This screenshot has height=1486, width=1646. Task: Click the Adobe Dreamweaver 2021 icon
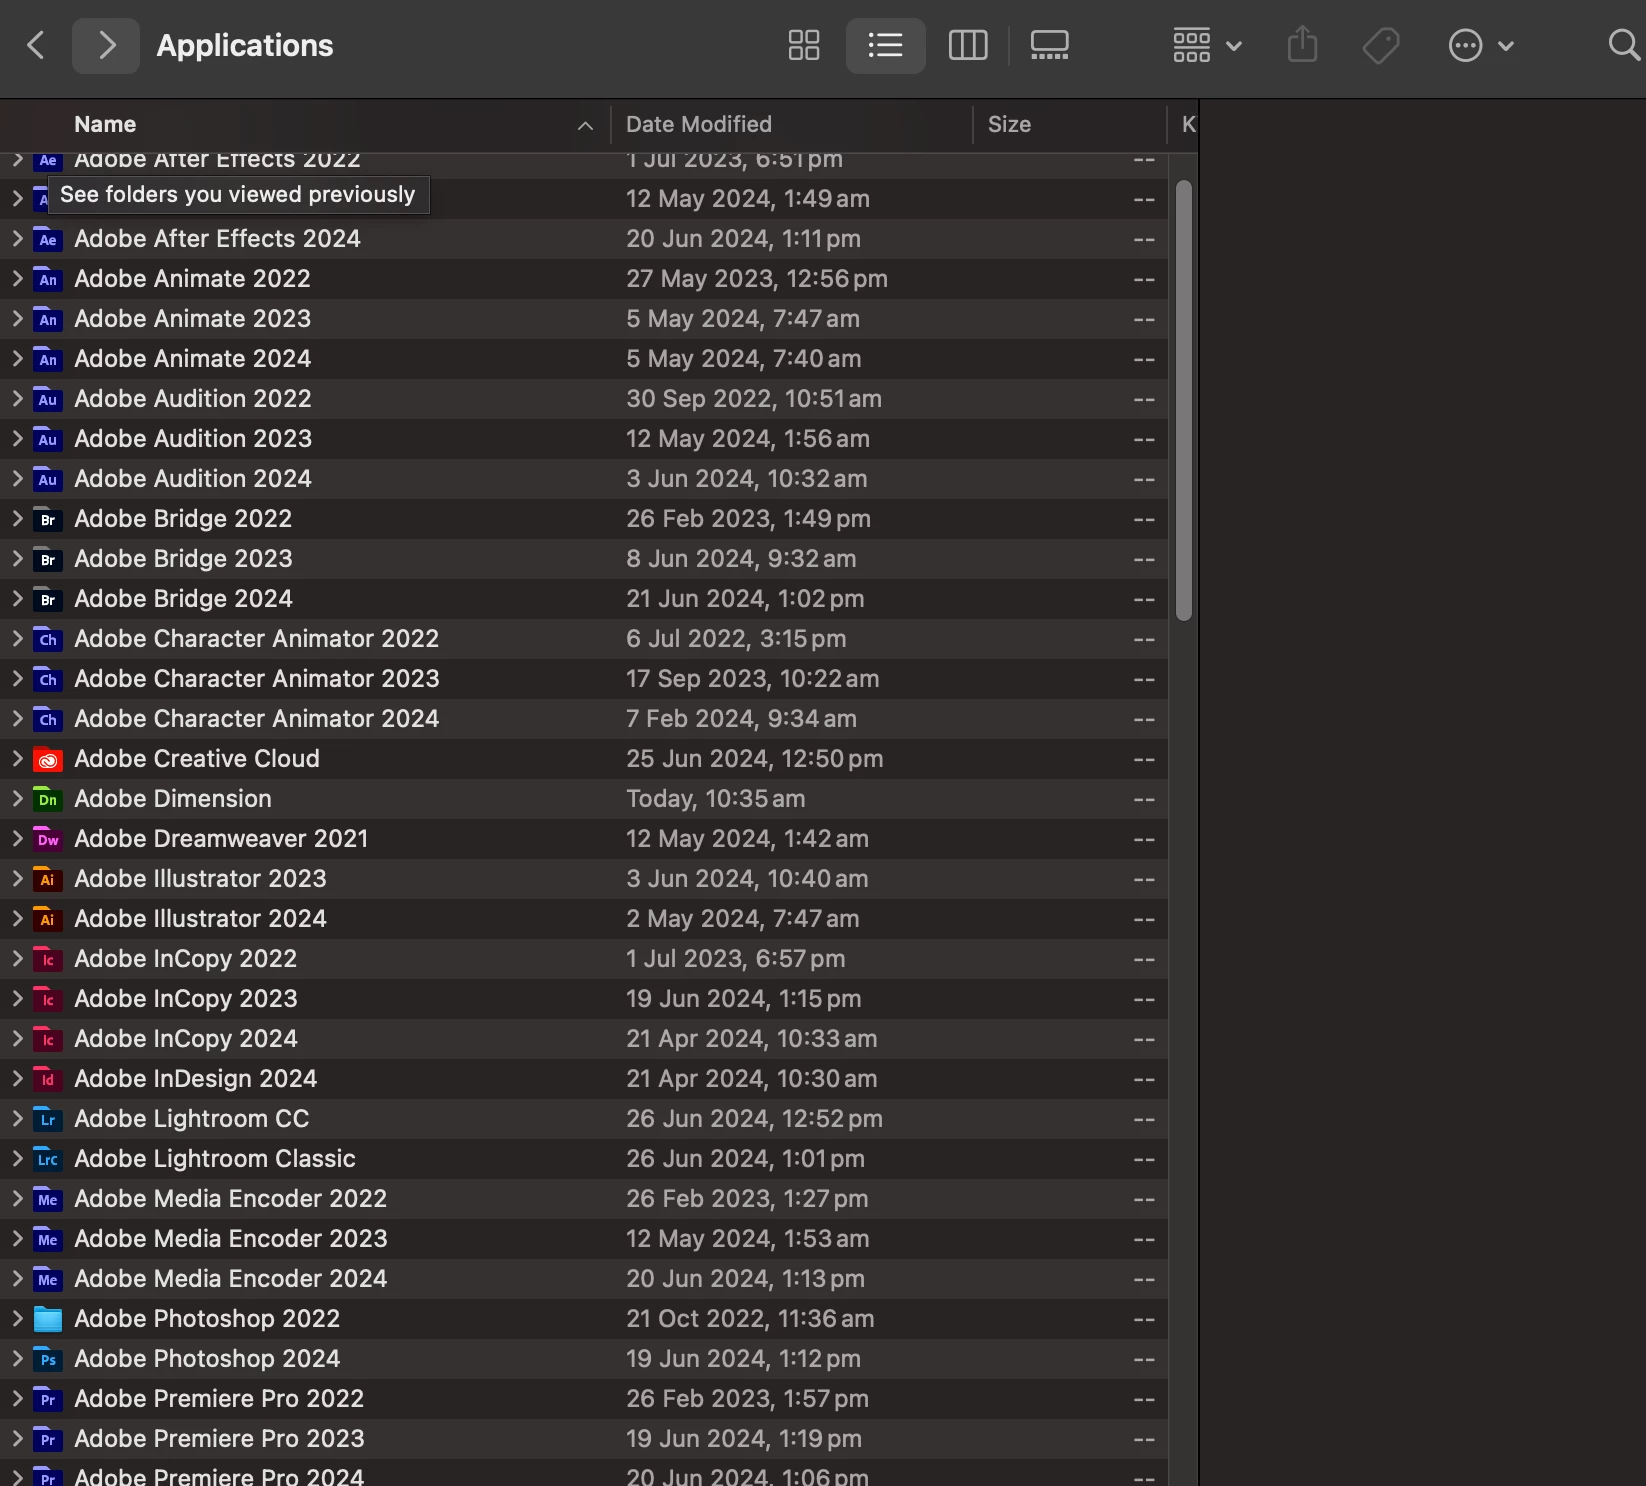click(x=48, y=839)
